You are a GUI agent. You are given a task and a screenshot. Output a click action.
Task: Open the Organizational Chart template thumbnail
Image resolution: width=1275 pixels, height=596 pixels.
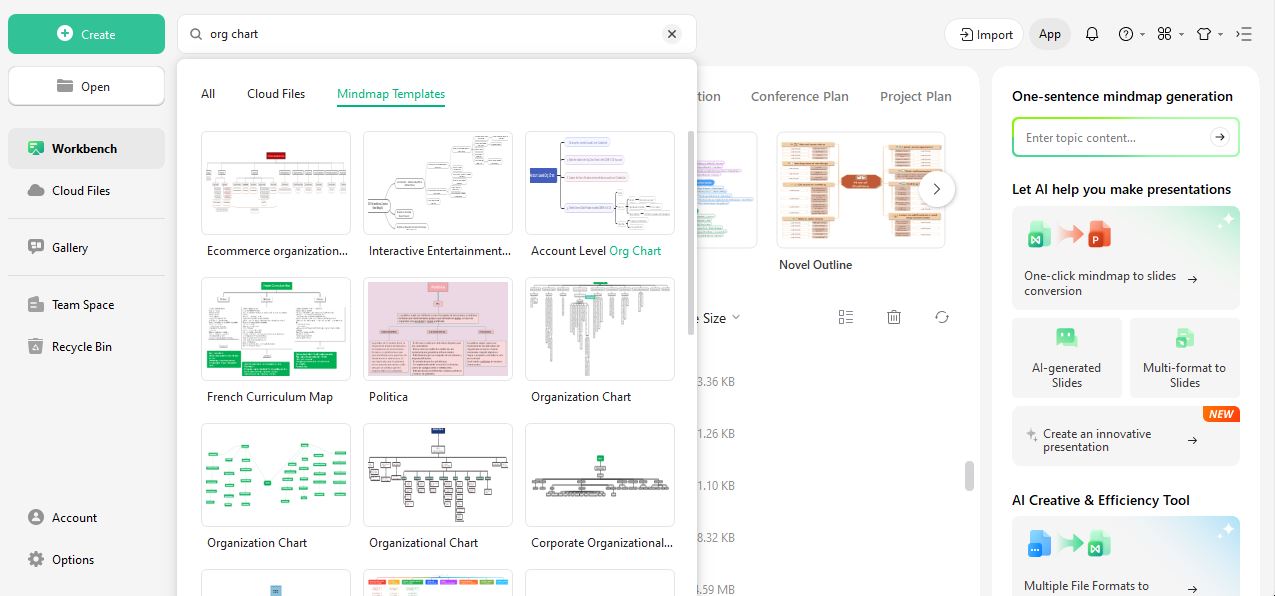point(438,475)
